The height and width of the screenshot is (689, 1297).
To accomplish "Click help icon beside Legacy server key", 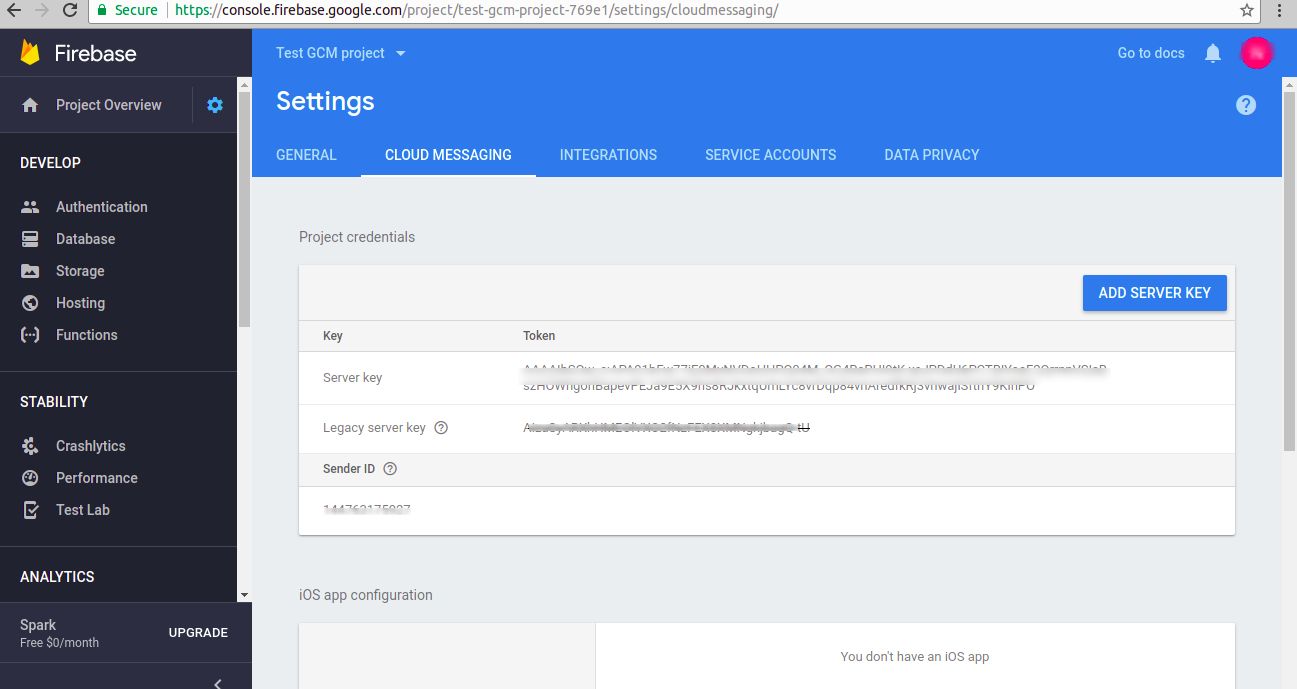I will [441, 428].
